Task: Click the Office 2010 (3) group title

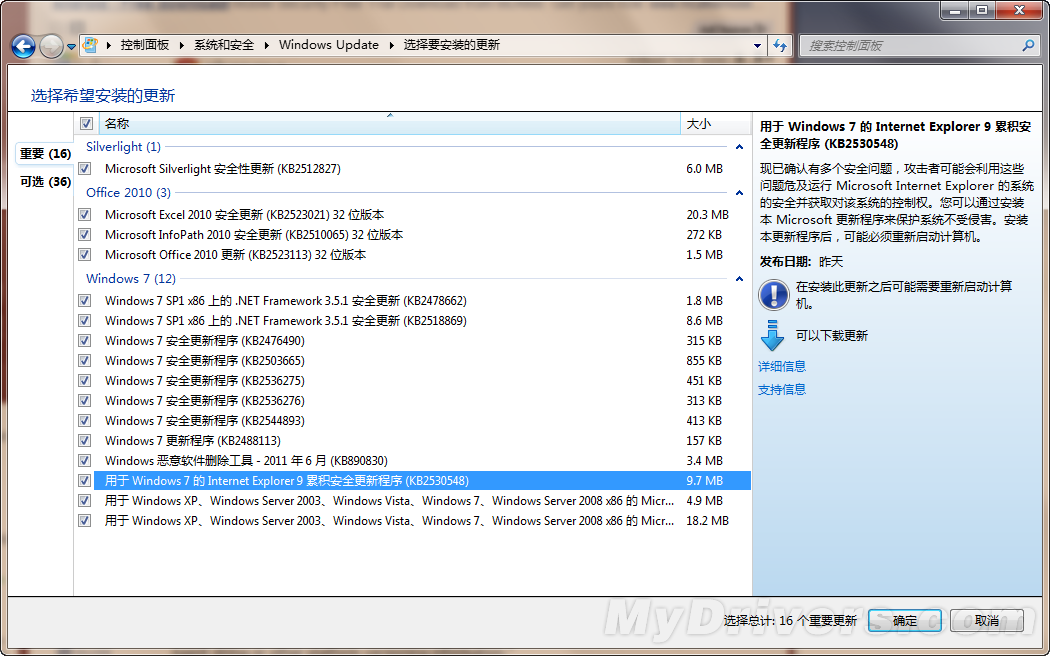Action: coord(129,193)
